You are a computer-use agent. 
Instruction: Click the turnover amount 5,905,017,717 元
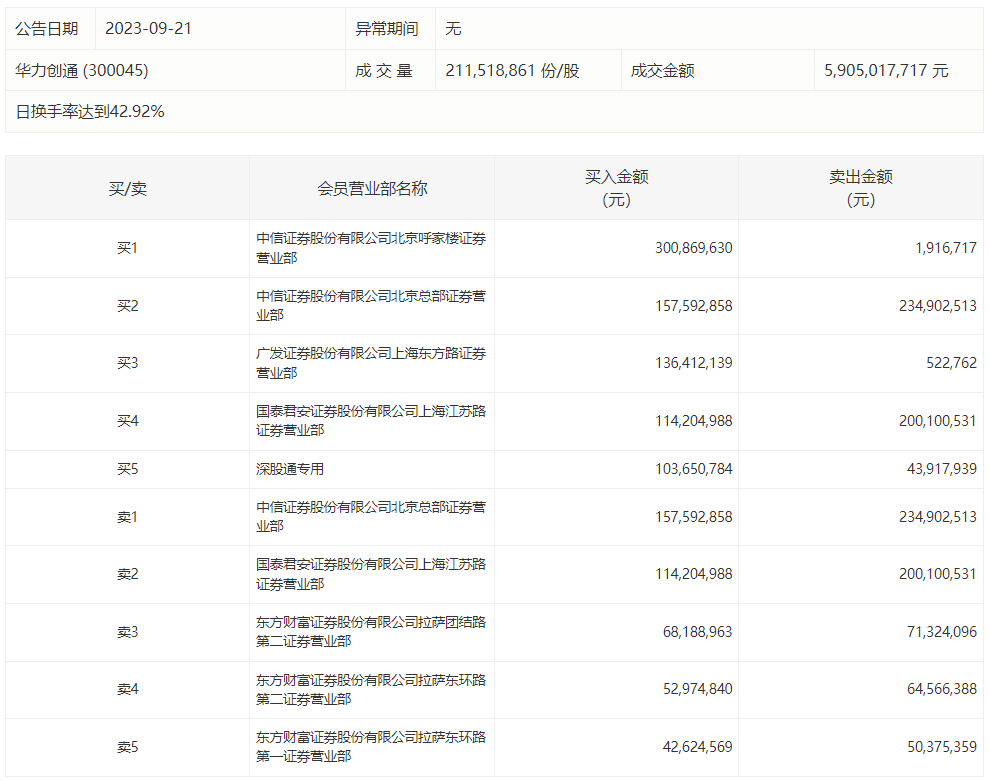(886, 71)
